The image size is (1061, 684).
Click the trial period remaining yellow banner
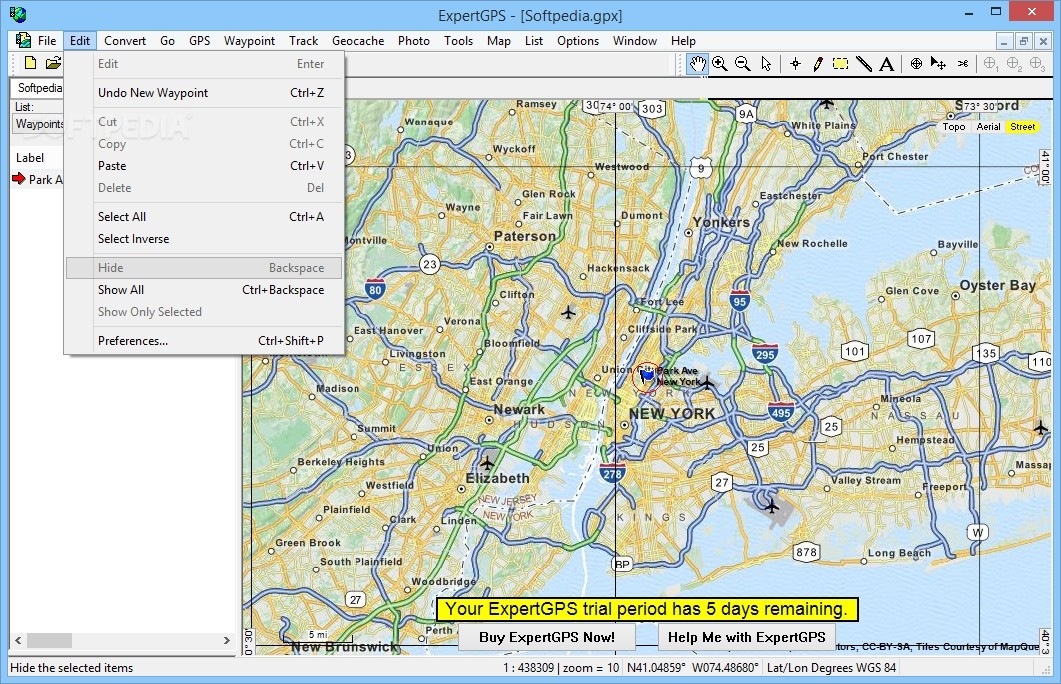coord(648,609)
